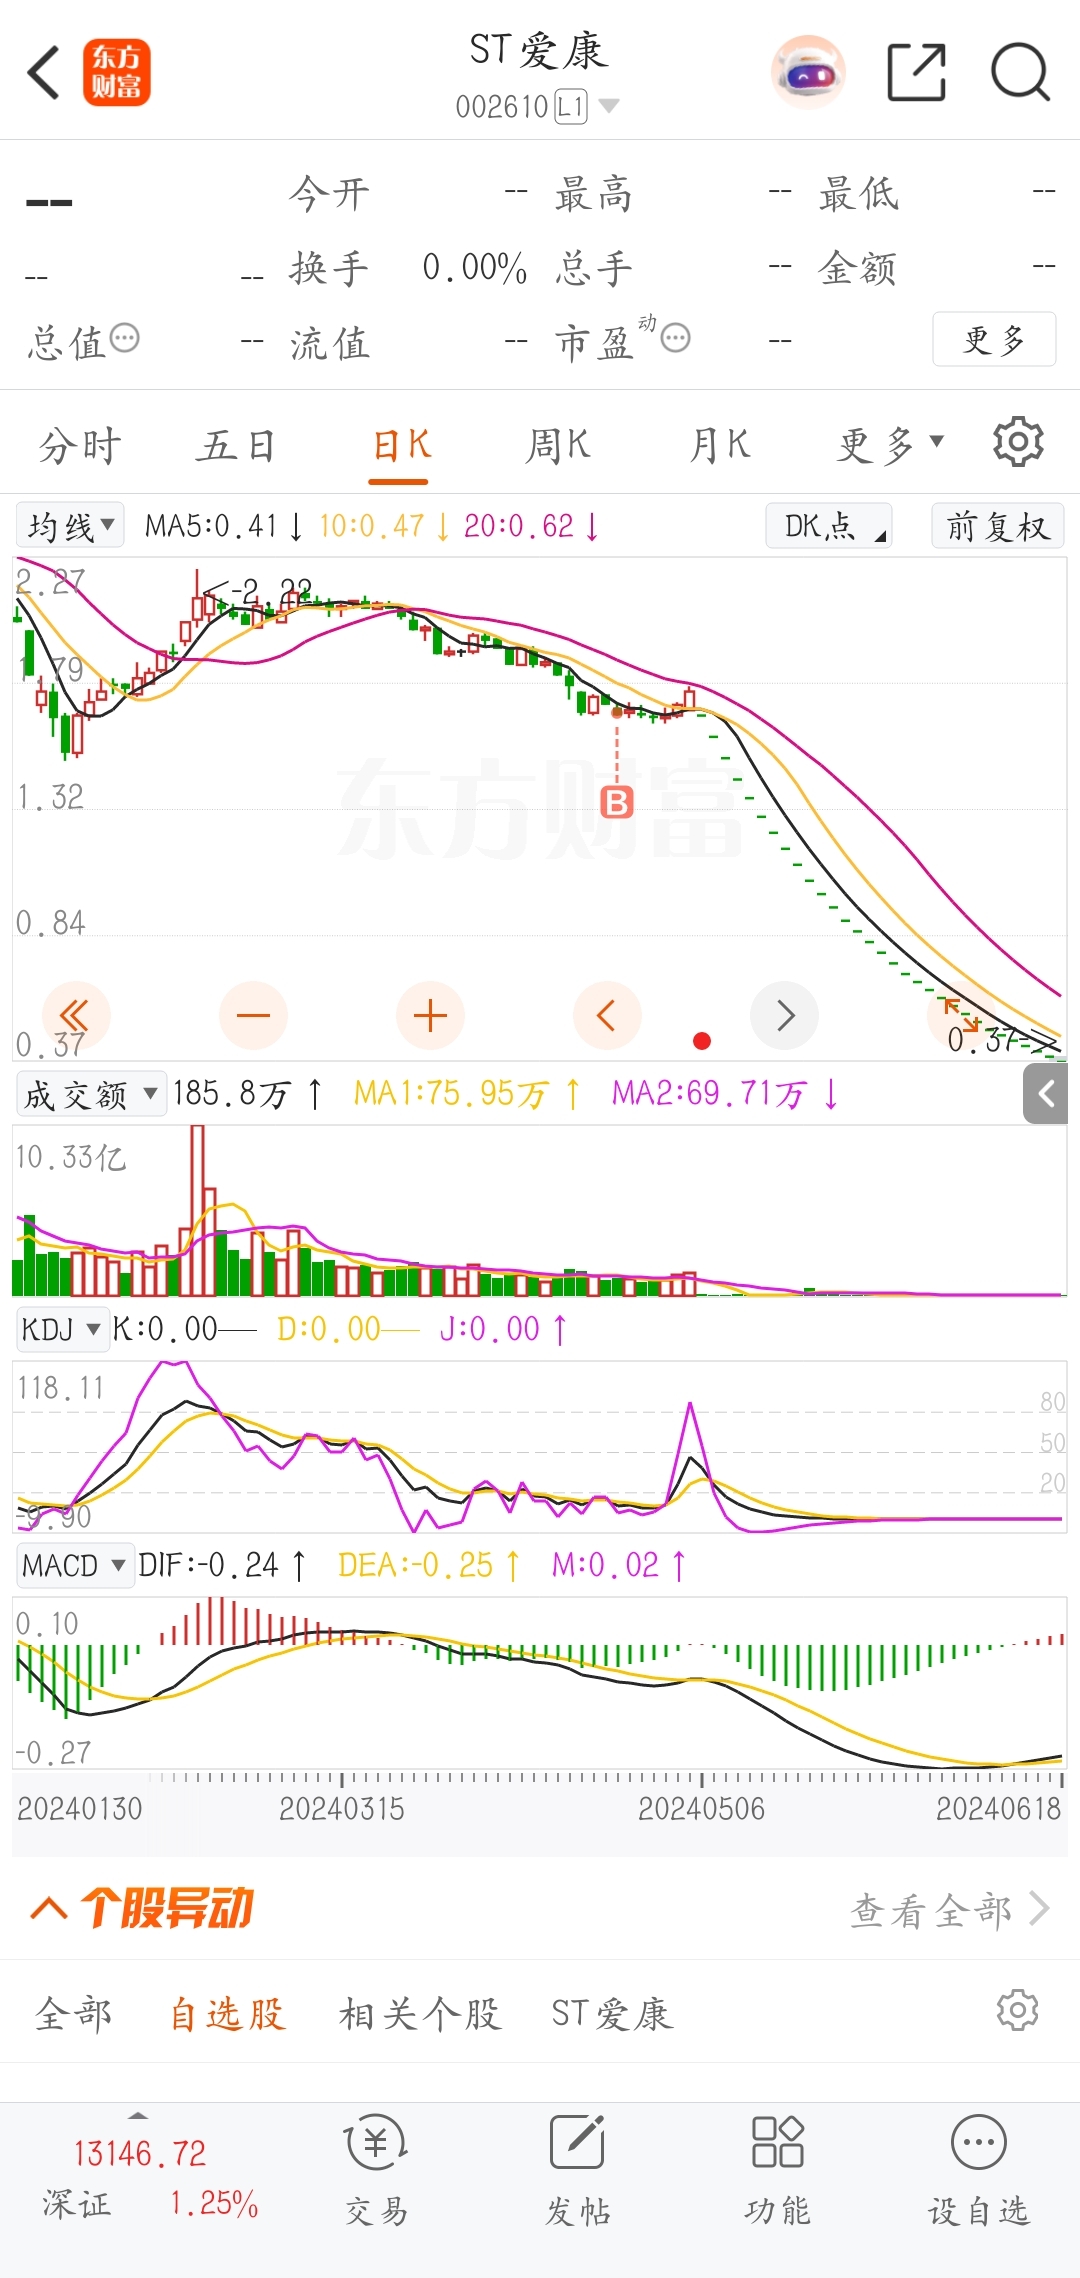The width and height of the screenshot is (1080, 2278).
Task: Collapse the 个股异动 section
Action: [x=49, y=1909]
